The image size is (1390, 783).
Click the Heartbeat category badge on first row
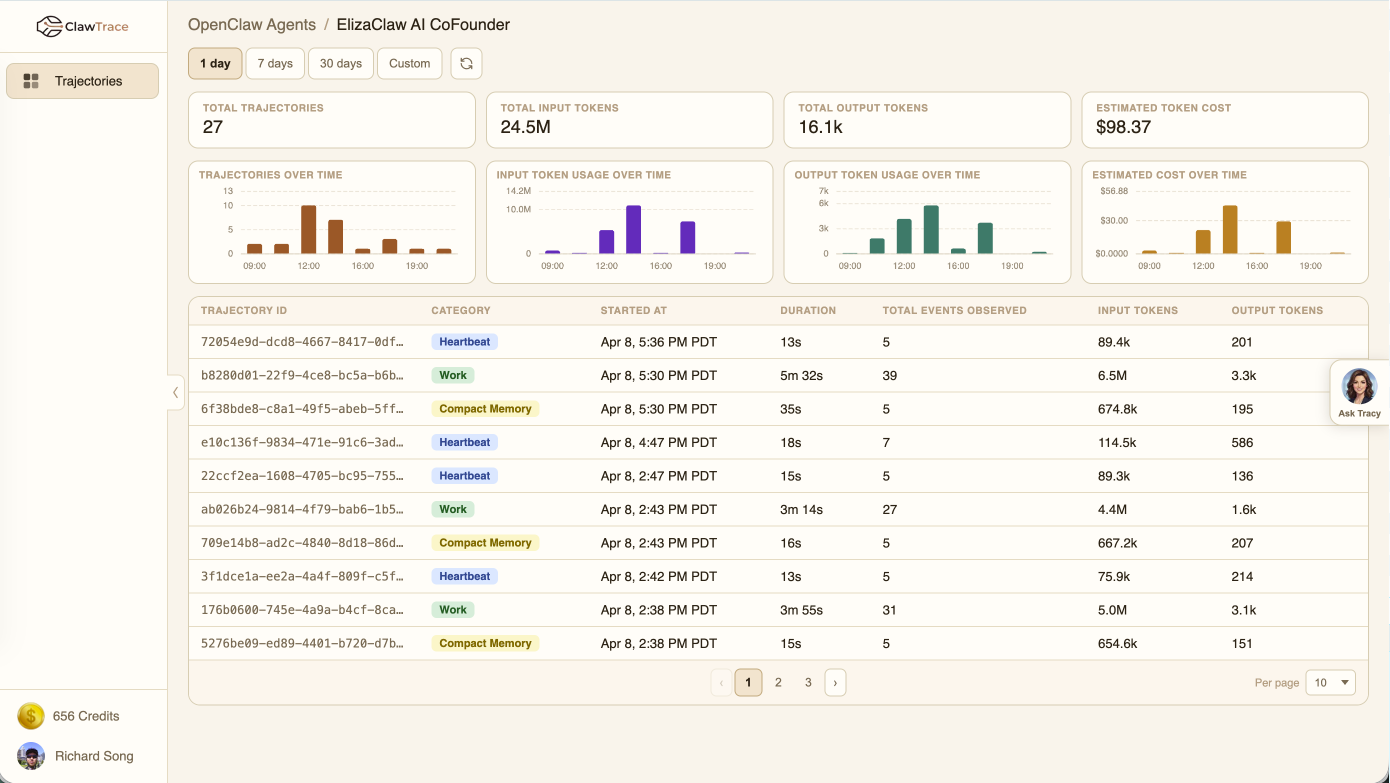464,341
